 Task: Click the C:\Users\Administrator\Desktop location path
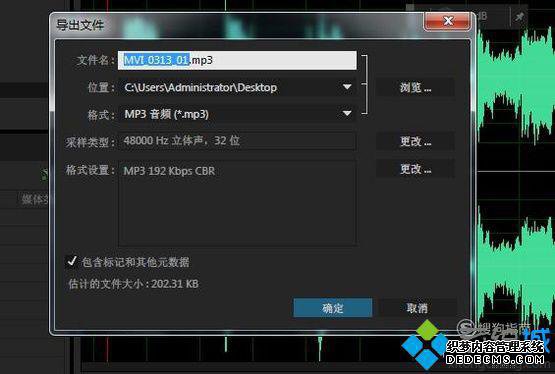tap(200, 87)
